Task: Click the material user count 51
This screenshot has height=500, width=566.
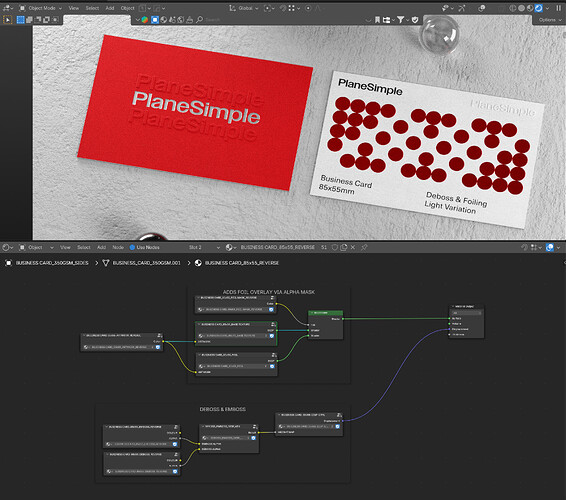Action: [x=324, y=247]
